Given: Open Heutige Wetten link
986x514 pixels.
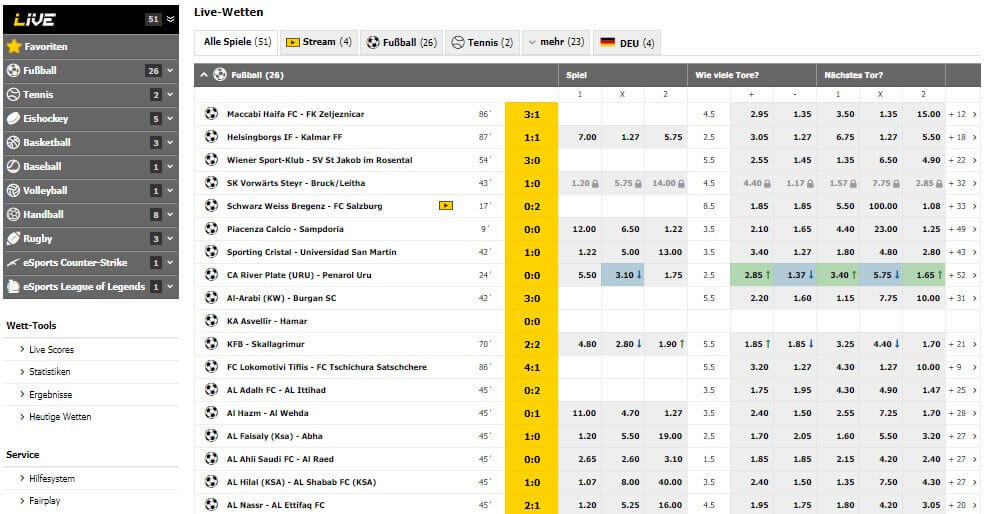Looking at the screenshot, I should pos(60,416).
